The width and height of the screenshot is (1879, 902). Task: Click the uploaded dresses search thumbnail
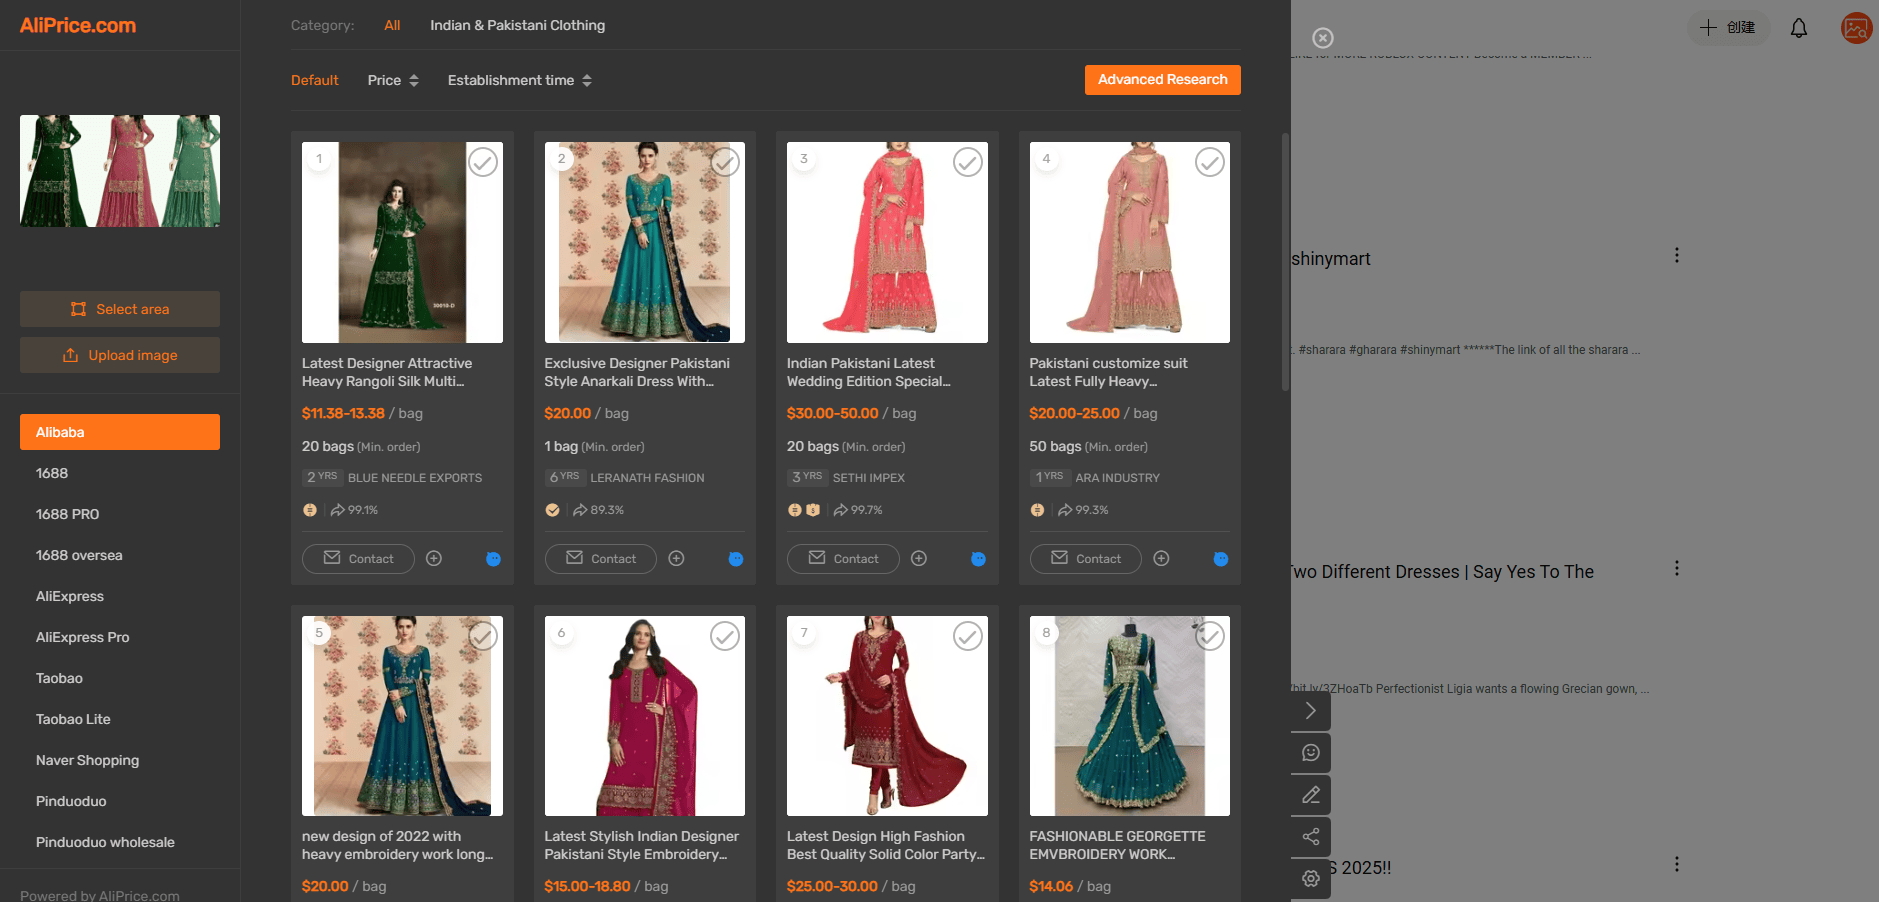[120, 171]
